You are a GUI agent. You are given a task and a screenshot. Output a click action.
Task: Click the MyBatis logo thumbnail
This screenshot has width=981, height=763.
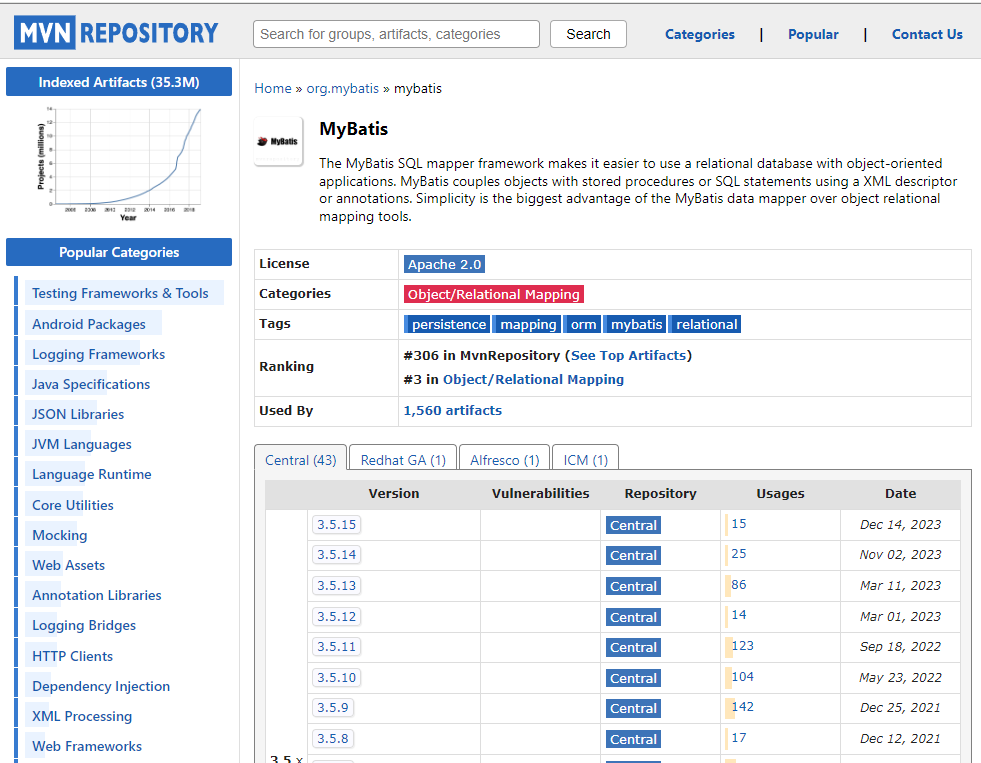pyautogui.click(x=278, y=141)
